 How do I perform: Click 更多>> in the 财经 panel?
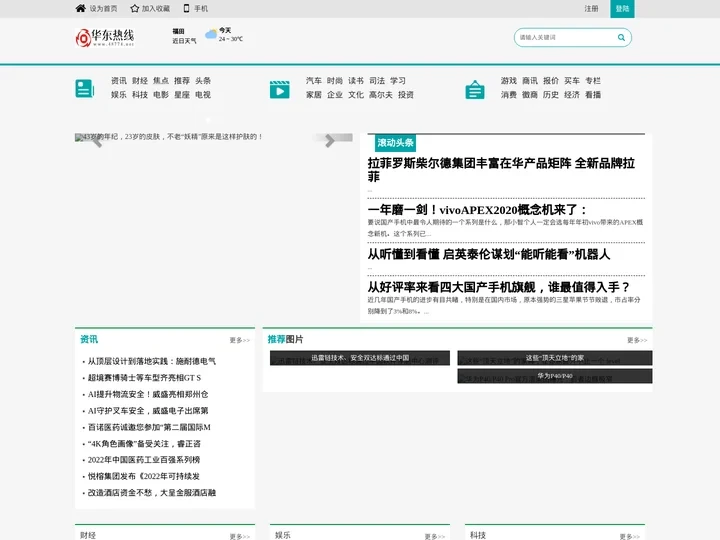[240, 536]
